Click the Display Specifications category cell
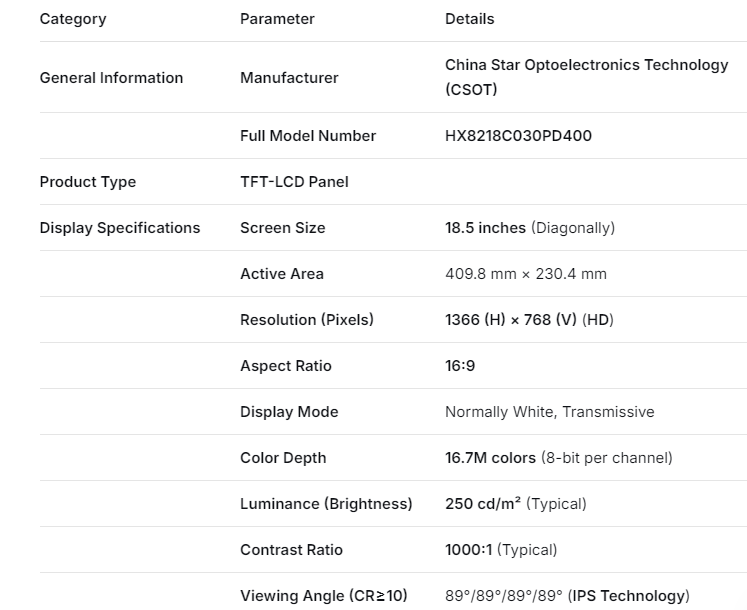The height and width of the screenshot is (610, 747). [119, 228]
